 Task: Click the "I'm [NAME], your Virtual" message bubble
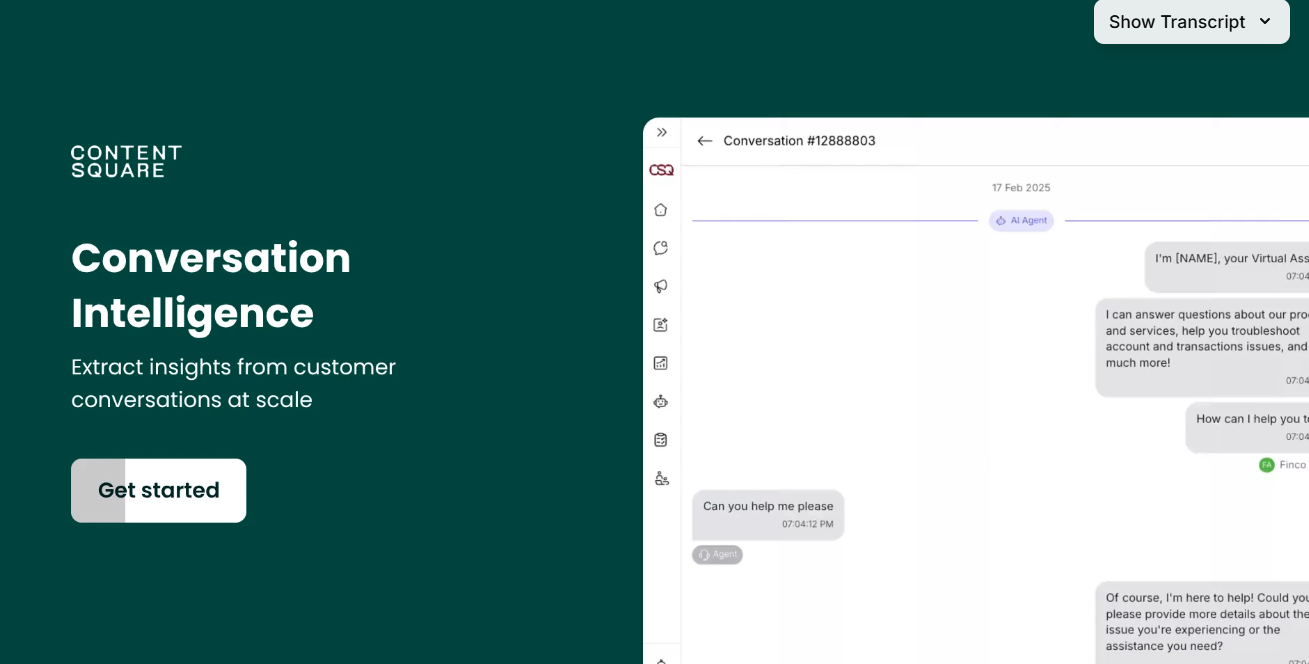[1227, 266]
